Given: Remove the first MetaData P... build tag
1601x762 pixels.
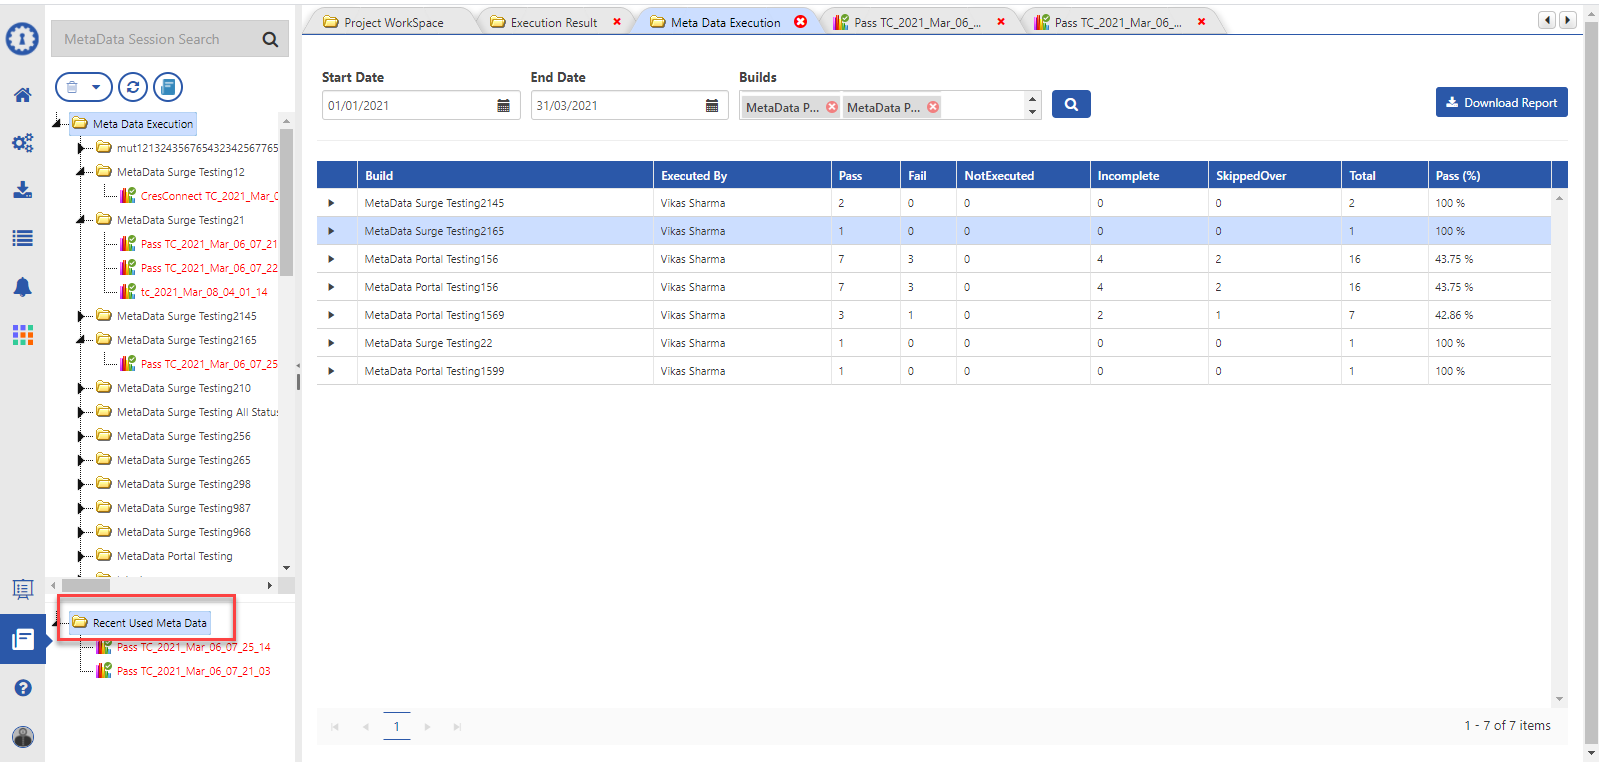Looking at the screenshot, I should [x=832, y=107].
